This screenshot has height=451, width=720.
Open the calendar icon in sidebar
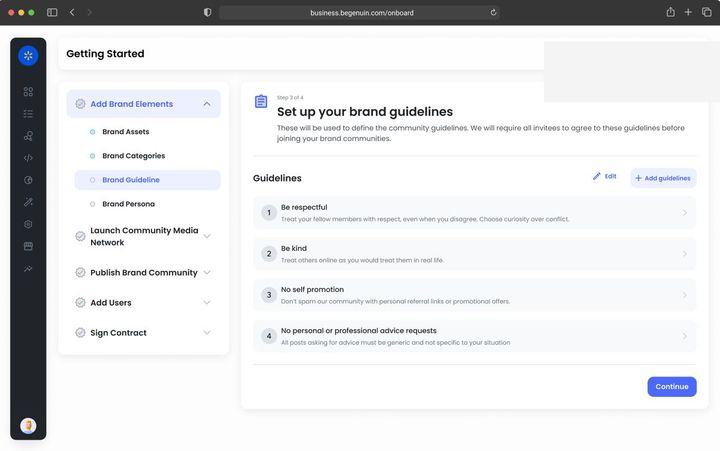28,246
